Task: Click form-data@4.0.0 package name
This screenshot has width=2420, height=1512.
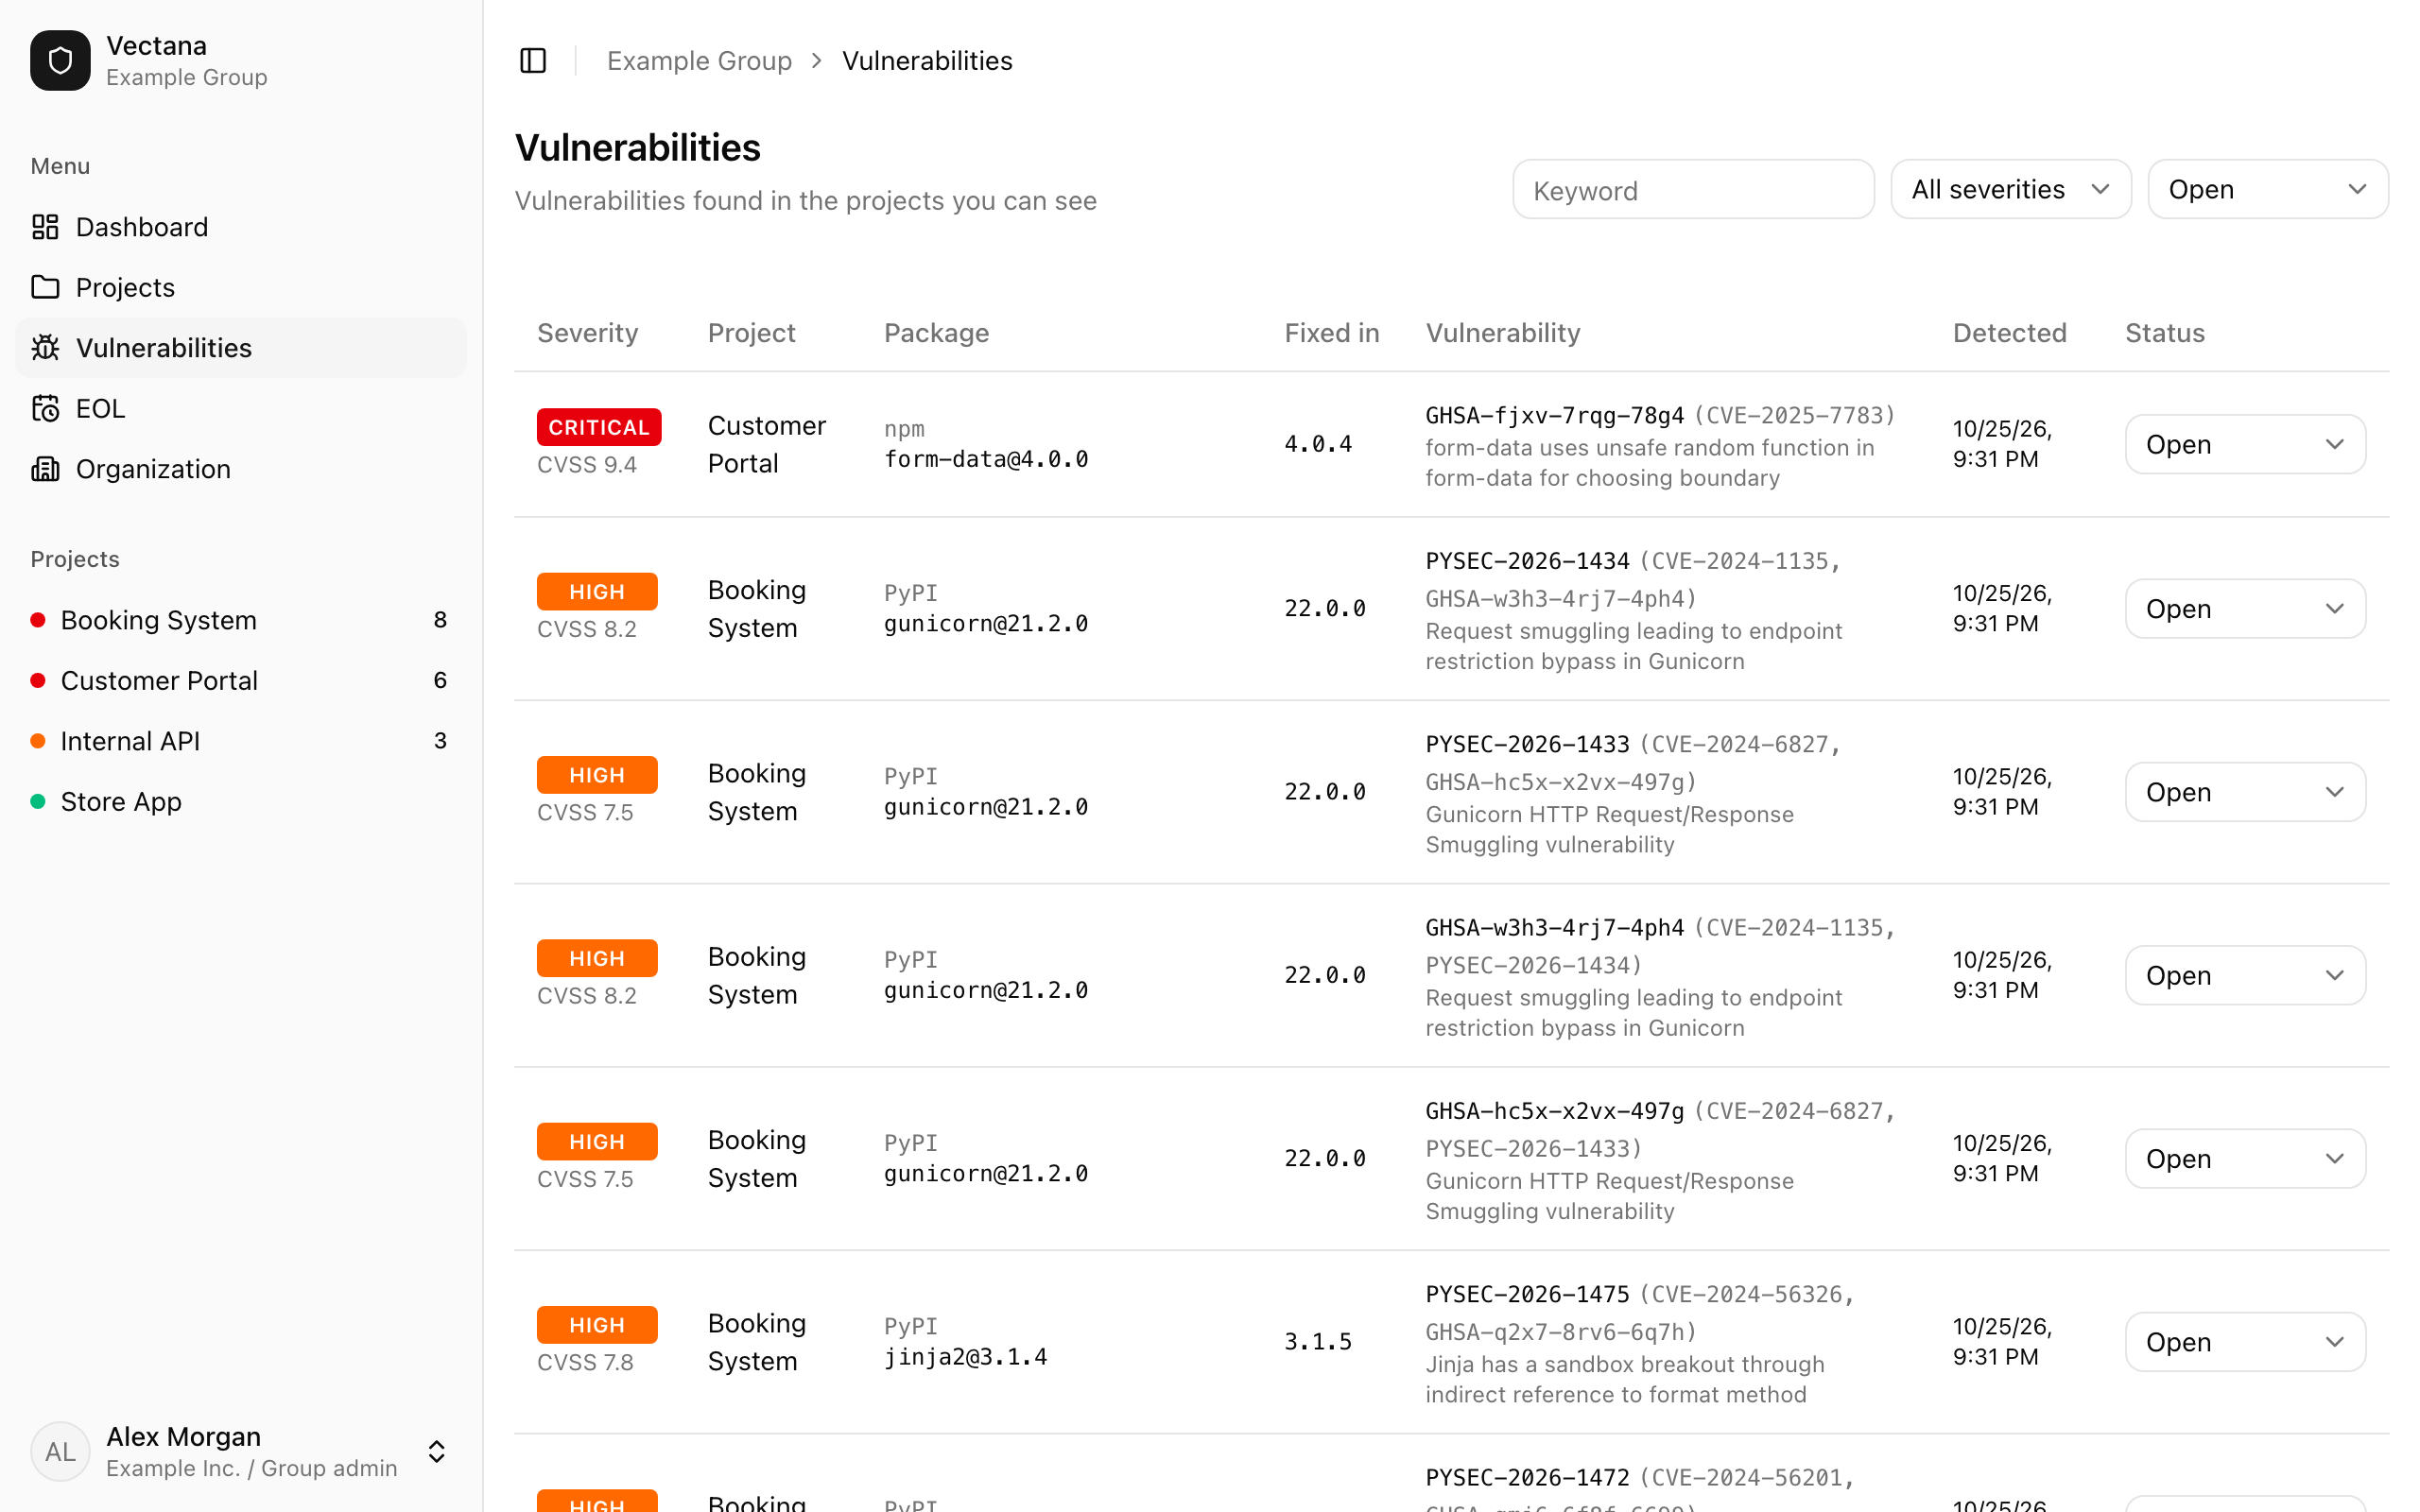Action: click(x=986, y=459)
